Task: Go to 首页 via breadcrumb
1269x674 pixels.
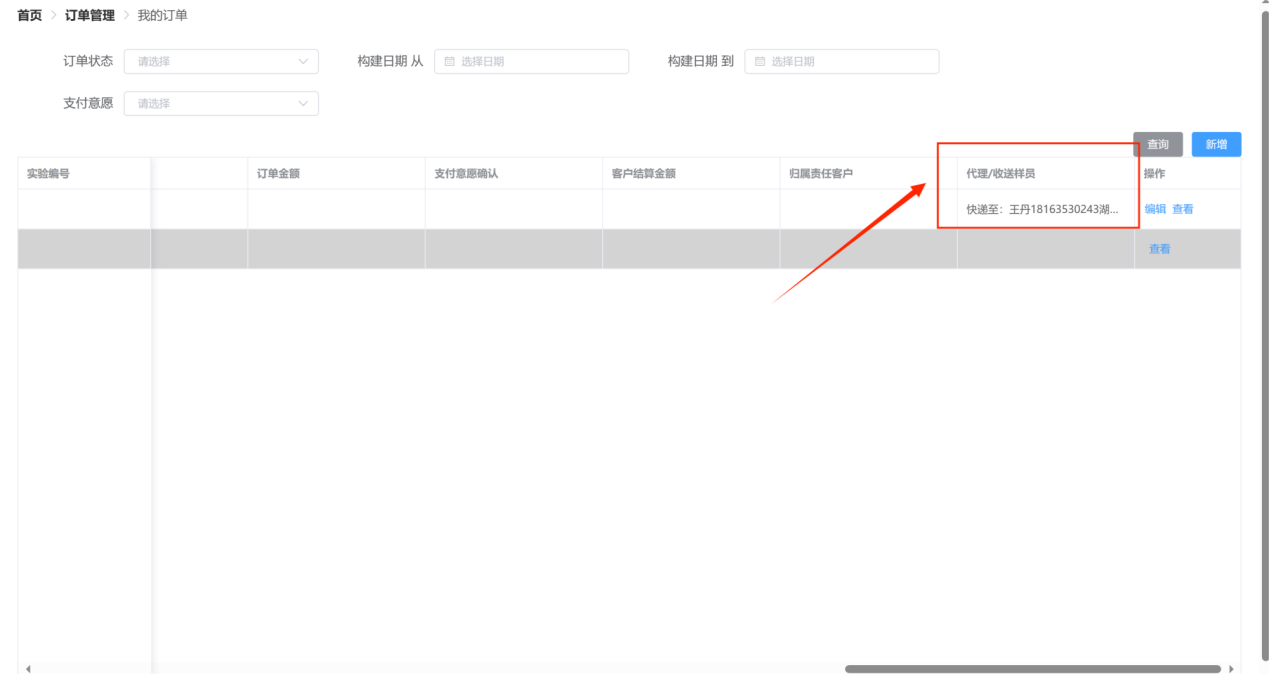Action: [x=30, y=15]
